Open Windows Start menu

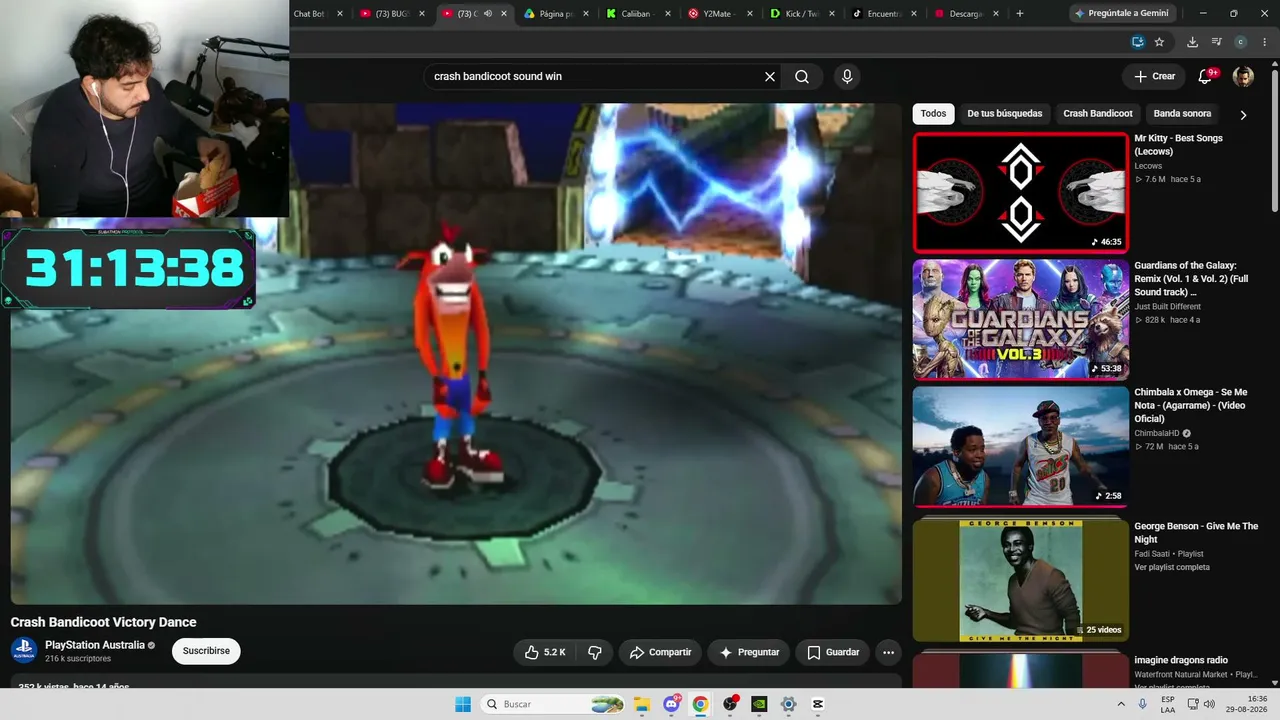463,704
